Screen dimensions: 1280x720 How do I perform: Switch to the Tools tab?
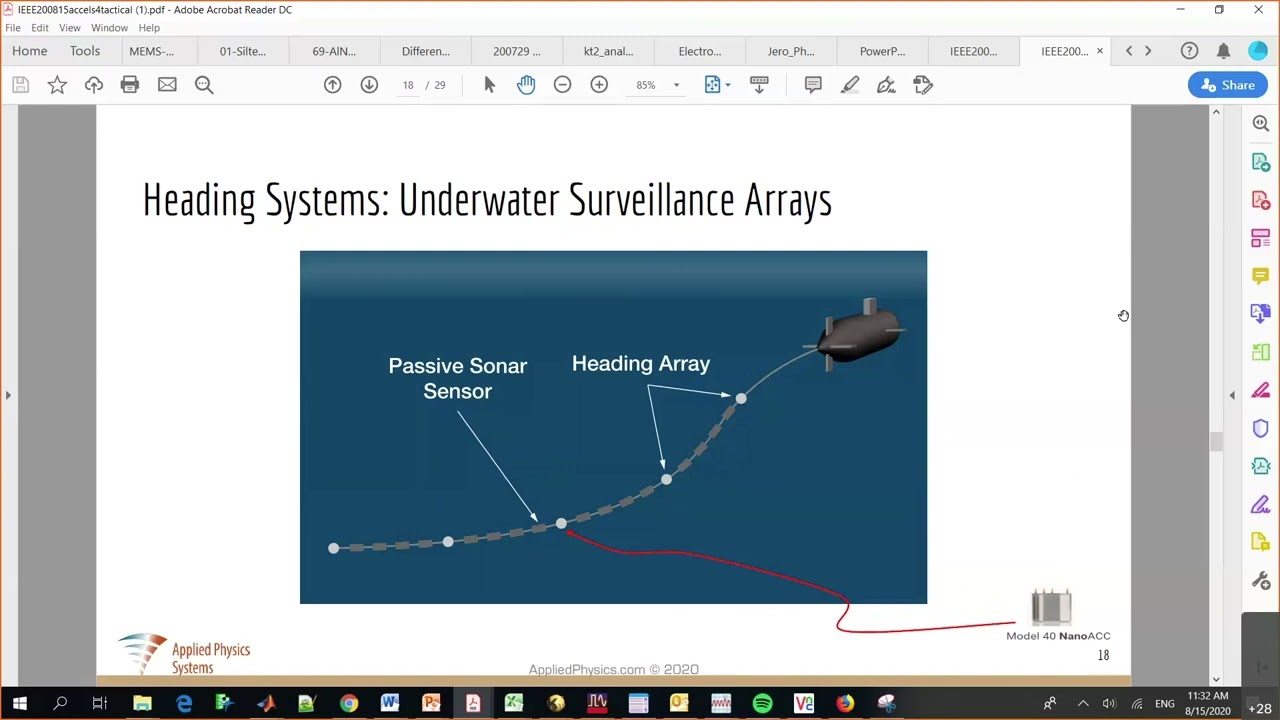(x=85, y=51)
